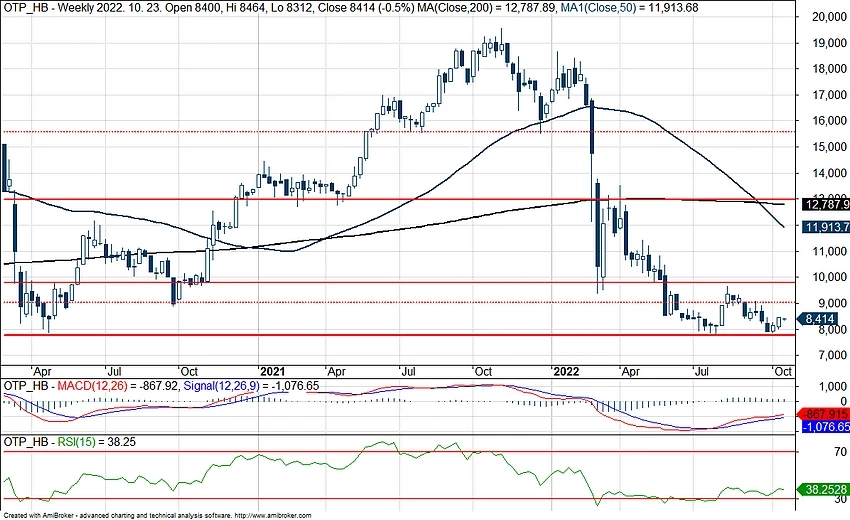Click the -867.915 MACD value label
Screen dimensions: 850x520
point(825,414)
